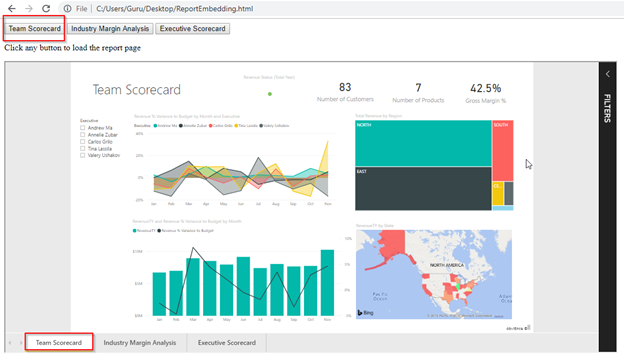
Task: Click the Executive Scorecard HTML button
Action: [x=193, y=29]
